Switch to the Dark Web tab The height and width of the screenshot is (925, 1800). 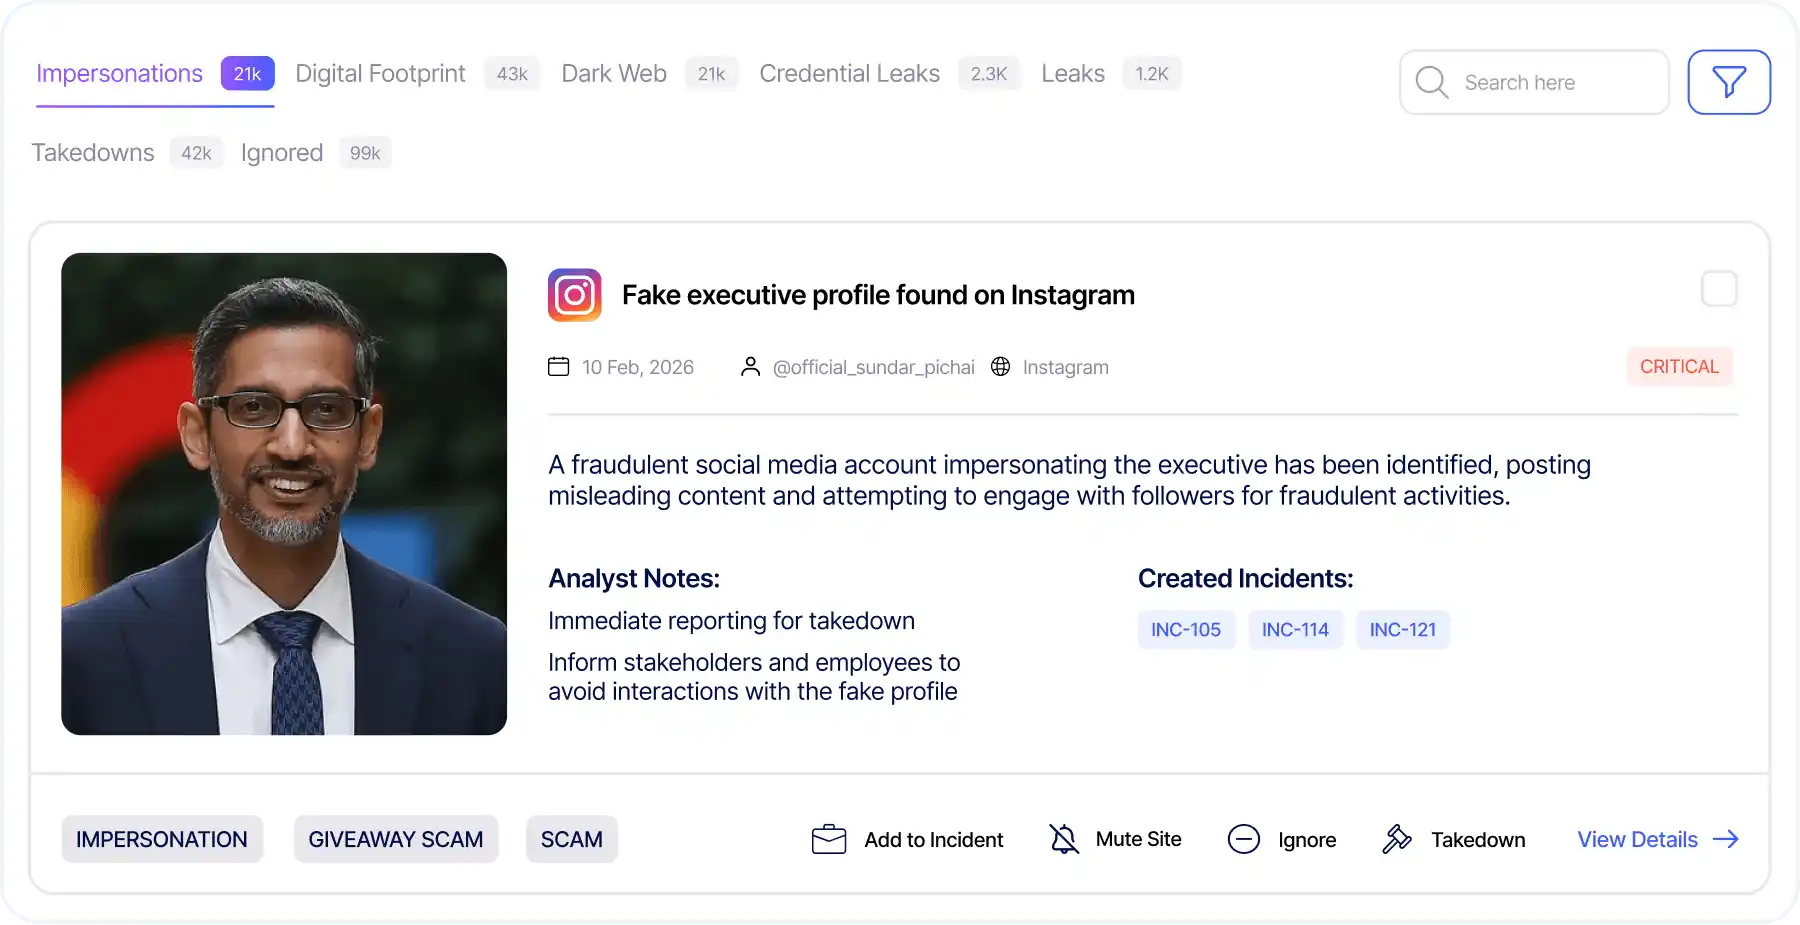(613, 73)
